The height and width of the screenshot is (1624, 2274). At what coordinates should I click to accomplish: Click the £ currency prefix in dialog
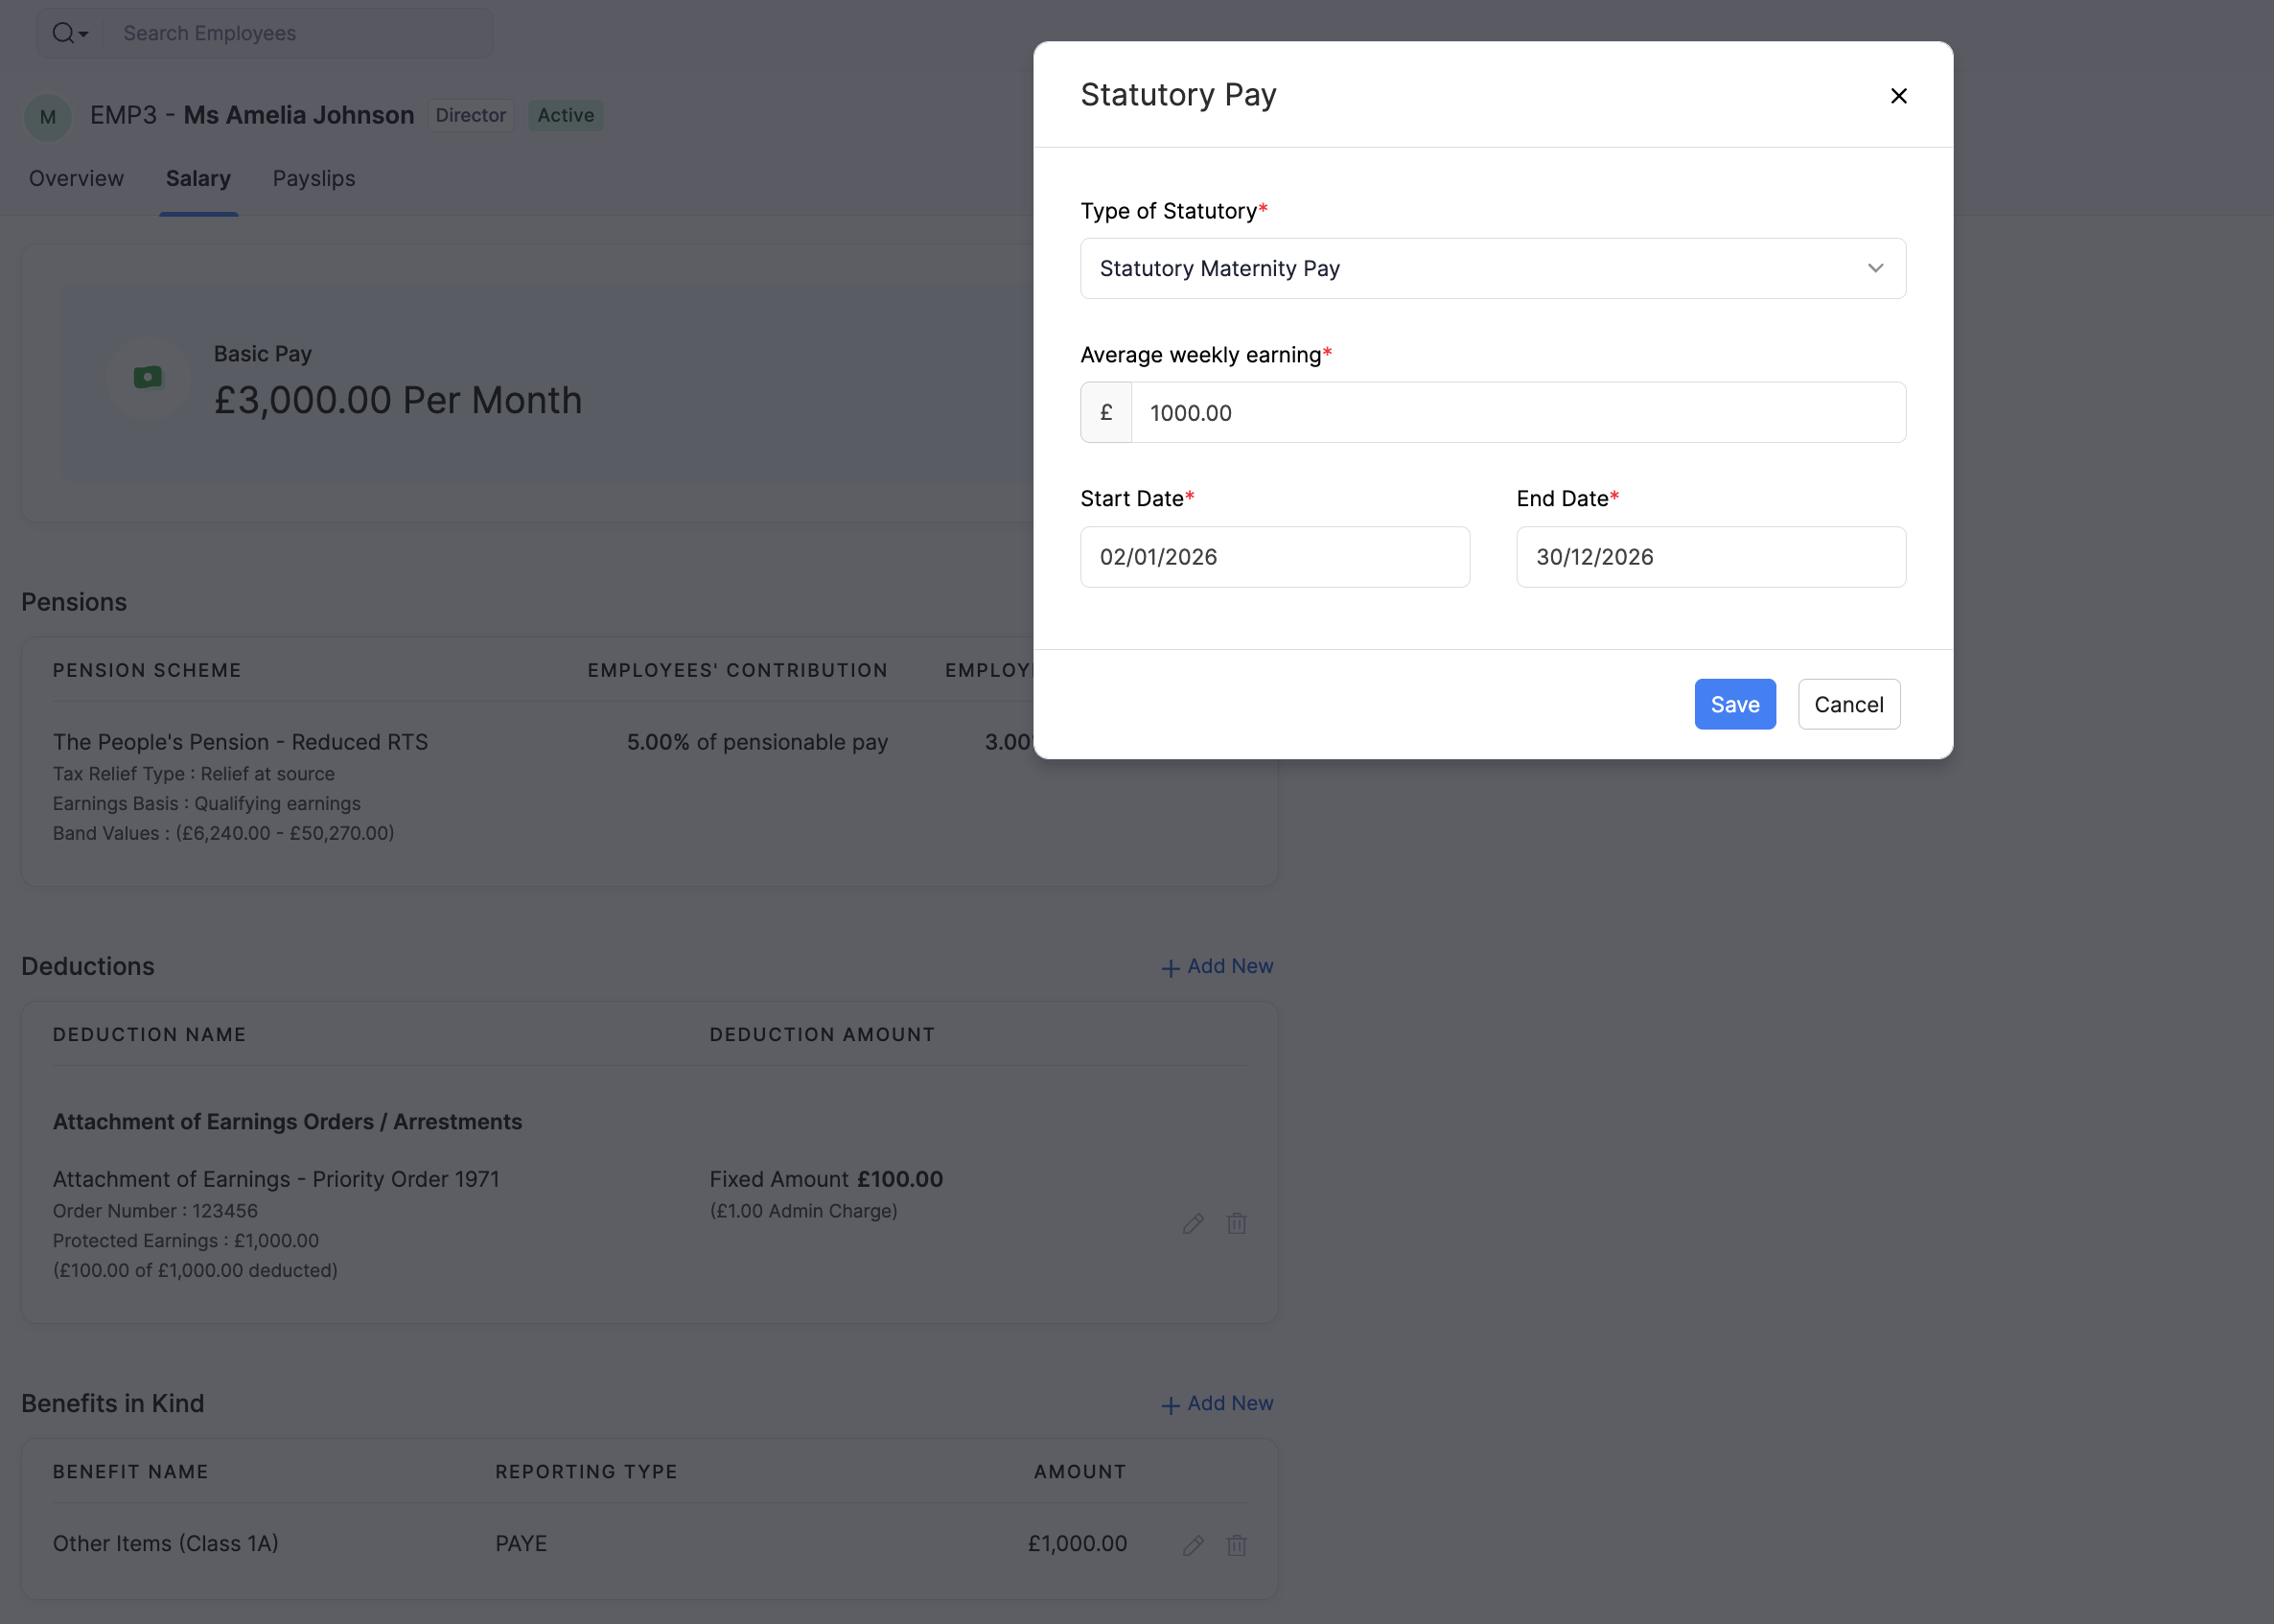tap(1106, 412)
